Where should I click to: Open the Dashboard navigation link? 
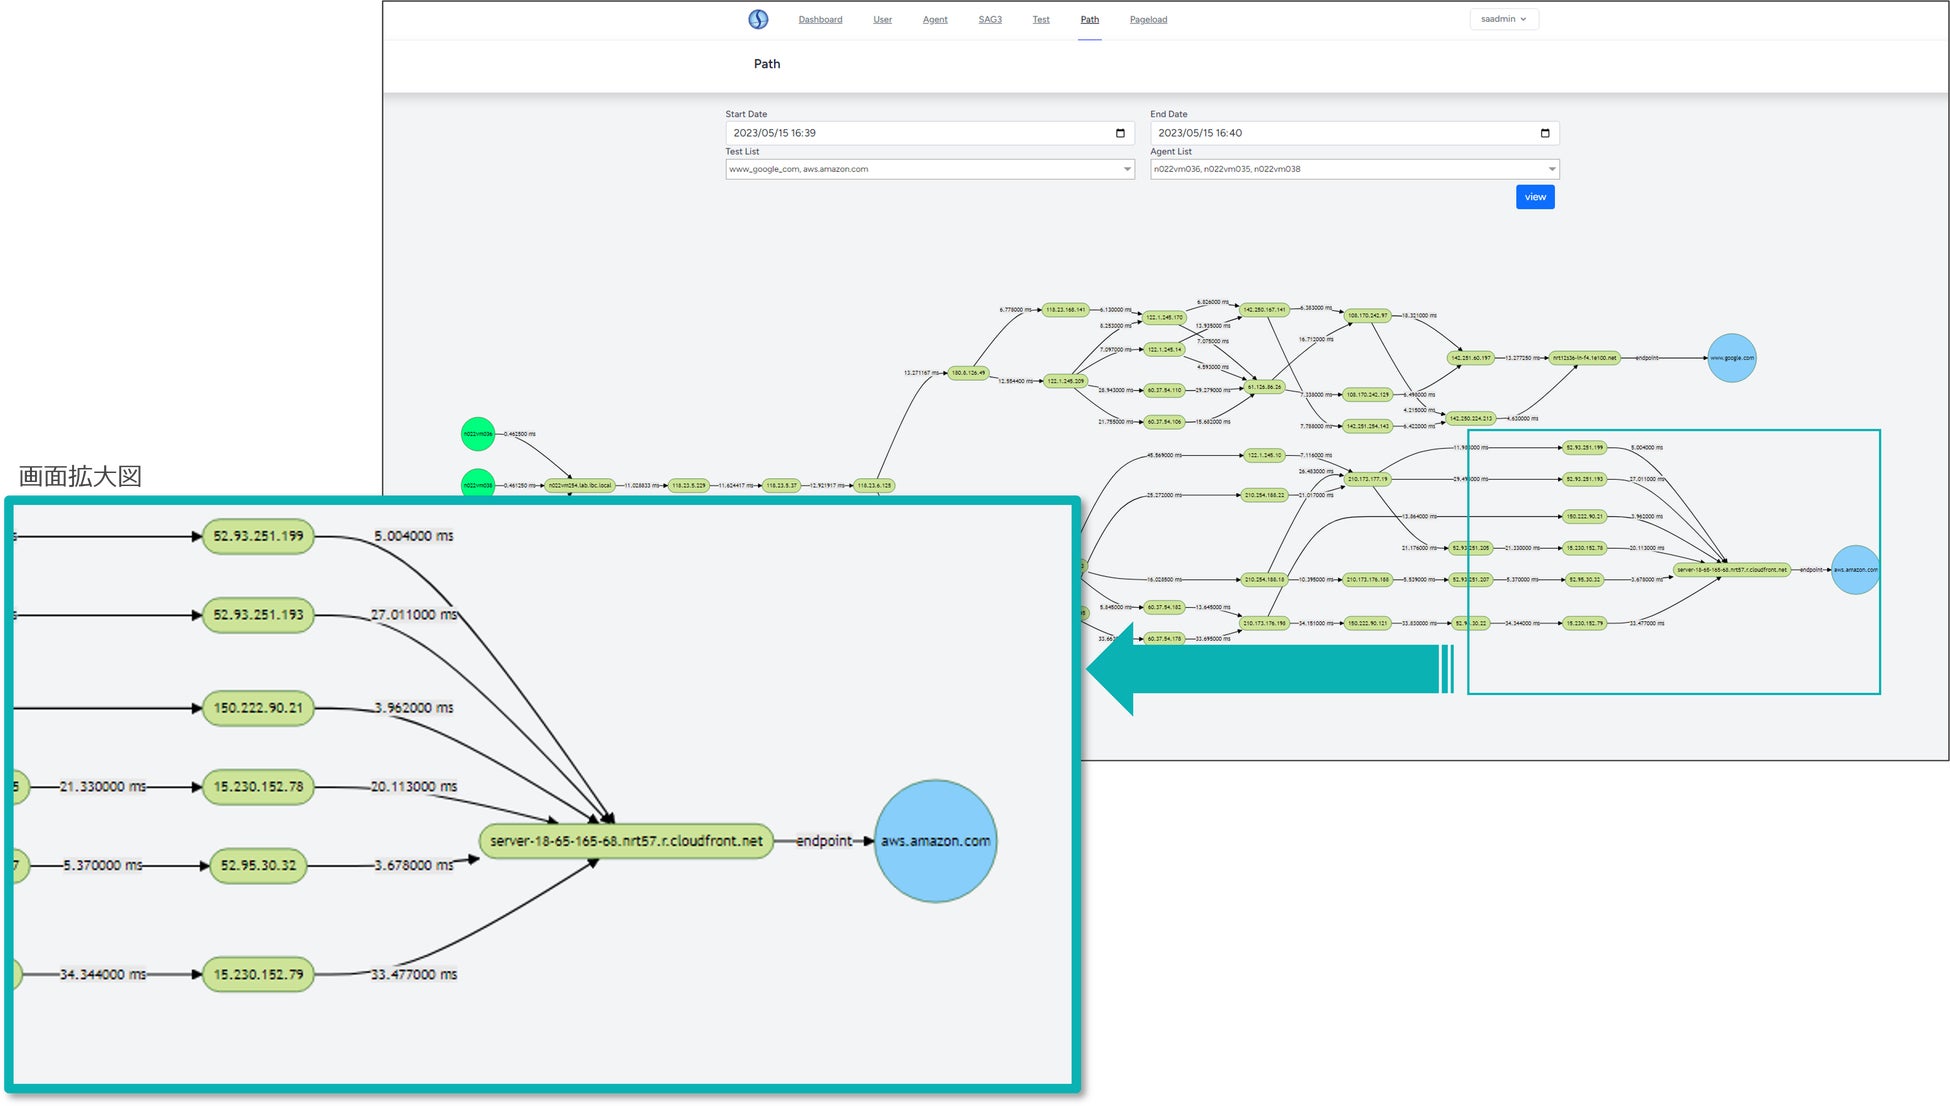click(820, 20)
